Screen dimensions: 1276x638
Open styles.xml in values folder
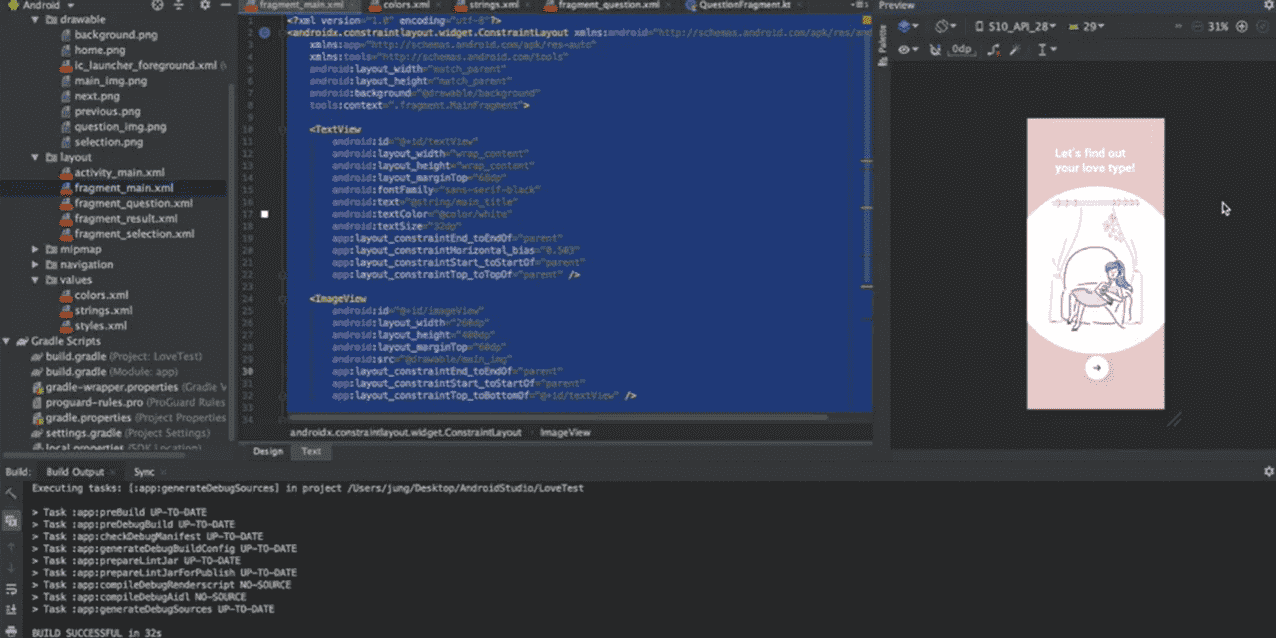point(92,326)
